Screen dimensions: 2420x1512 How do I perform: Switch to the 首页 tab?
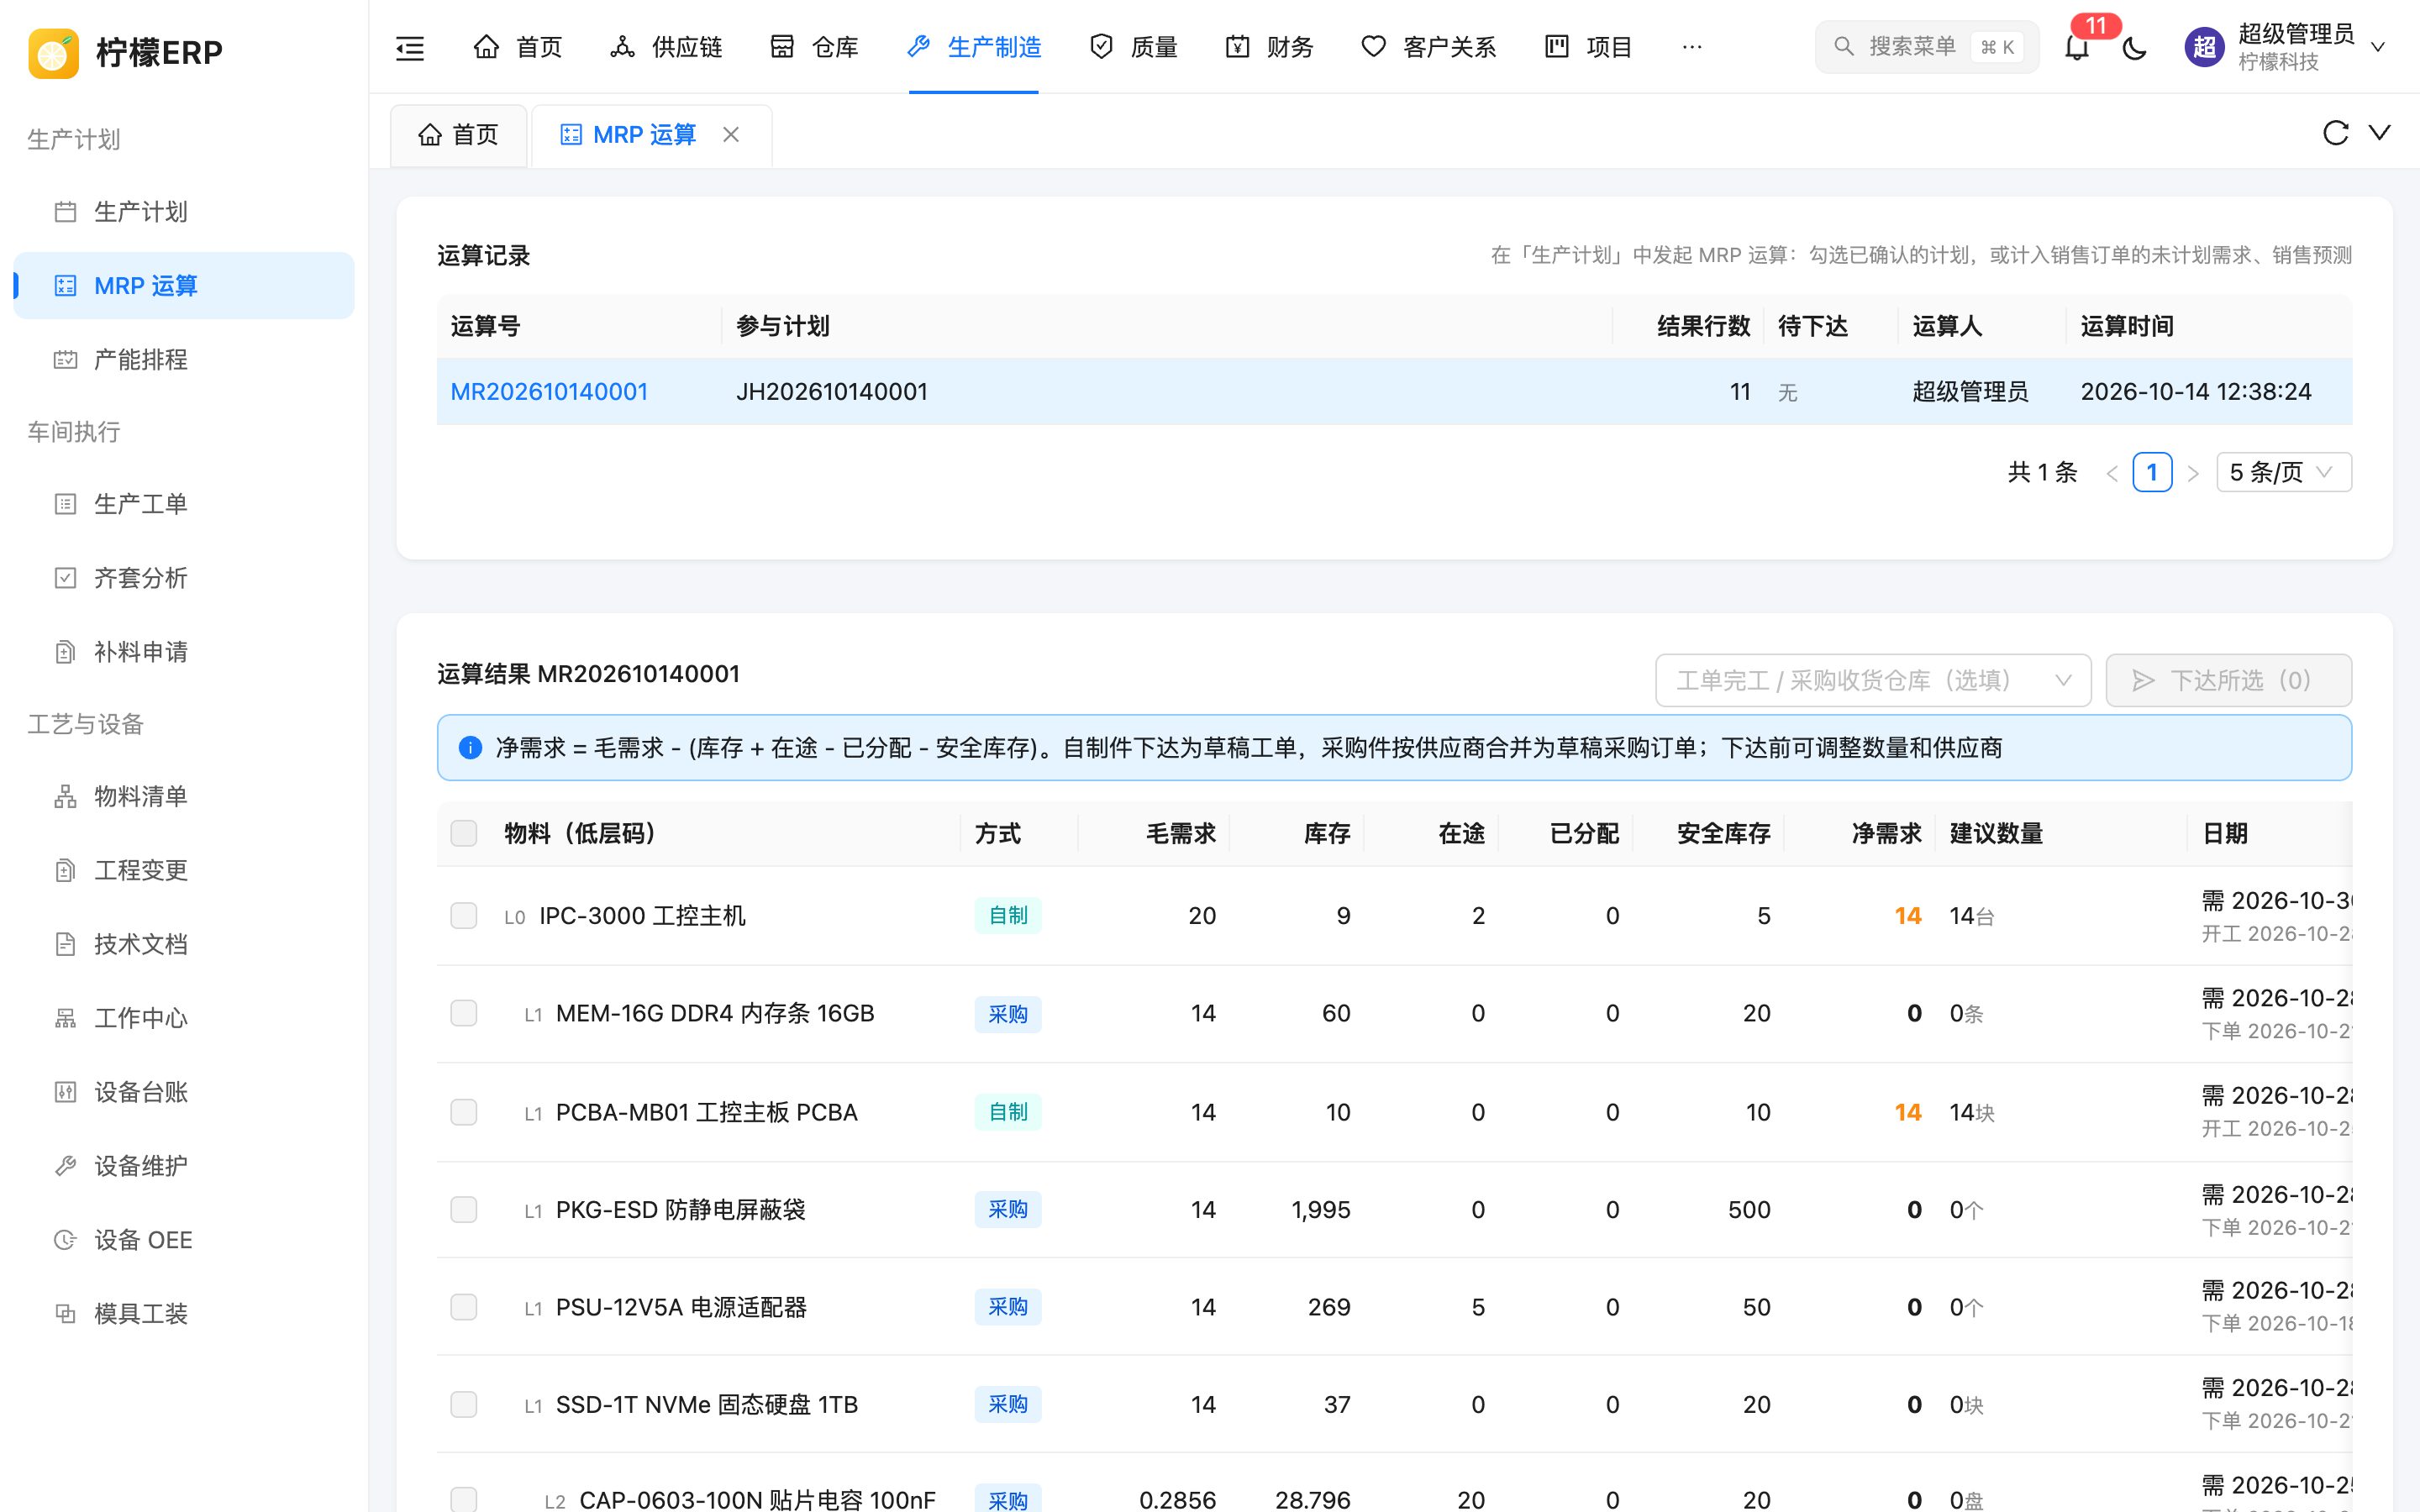(458, 134)
